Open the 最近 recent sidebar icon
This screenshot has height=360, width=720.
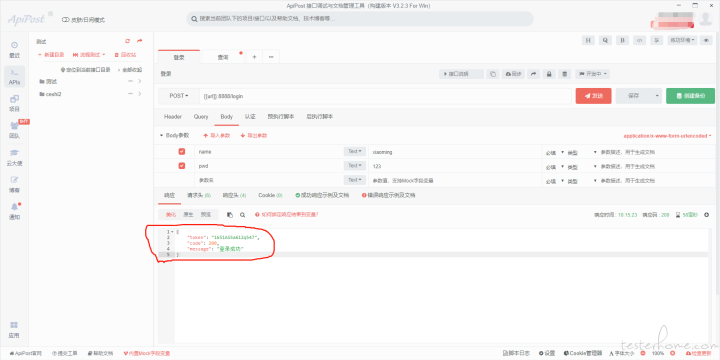14,50
